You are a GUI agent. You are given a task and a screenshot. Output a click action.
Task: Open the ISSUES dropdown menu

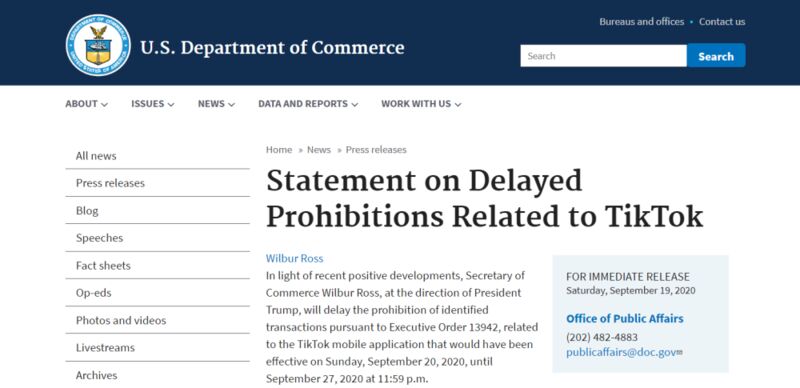point(153,104)
